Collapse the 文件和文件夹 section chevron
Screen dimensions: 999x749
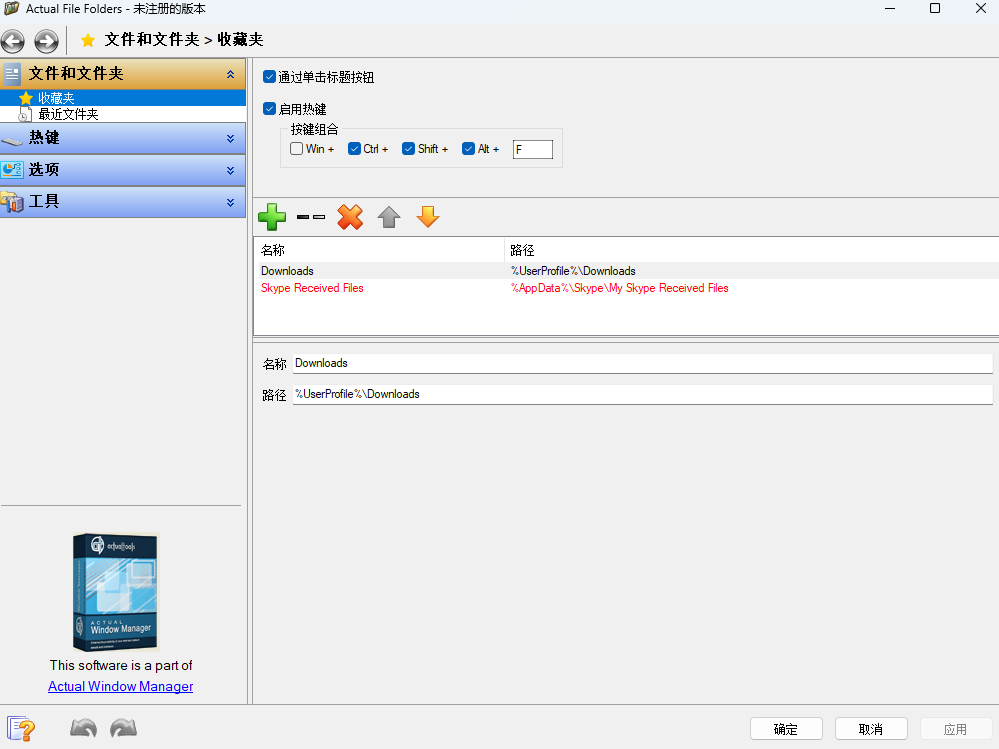point(230,75)
